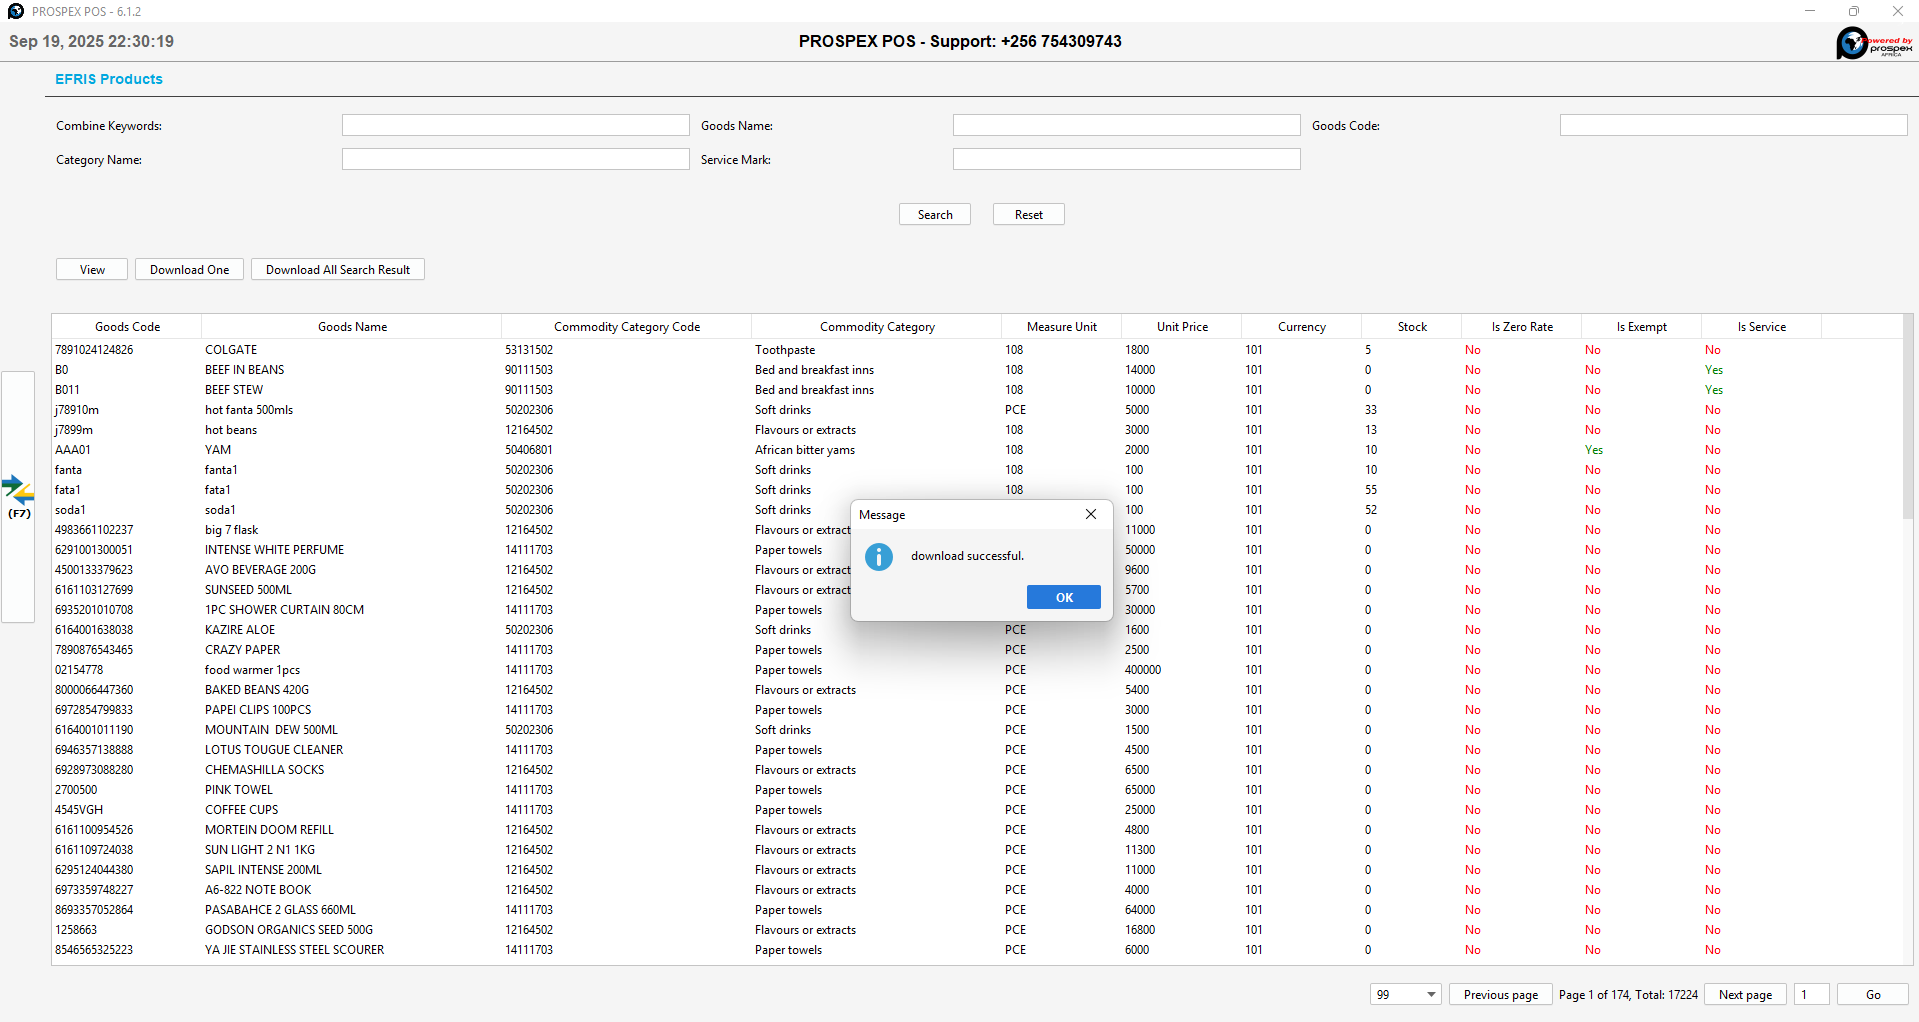Click inside the Combine Keywords field
Image resolution: width=1919 pixels, height=1022 pixels.
click(514, 124)
